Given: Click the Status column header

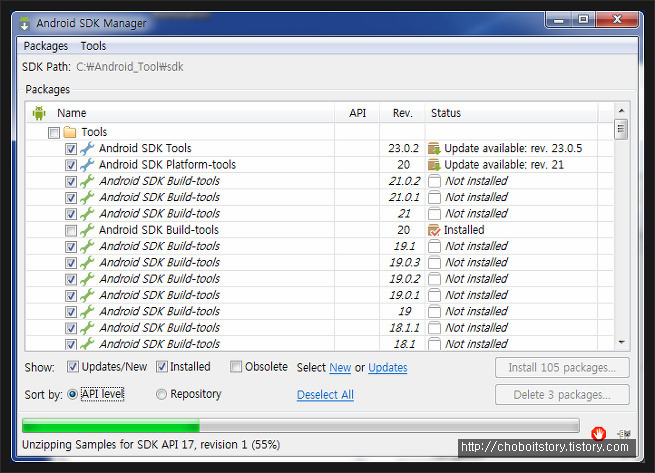Looking at the screenshot, I should click(x=511, y=113).
